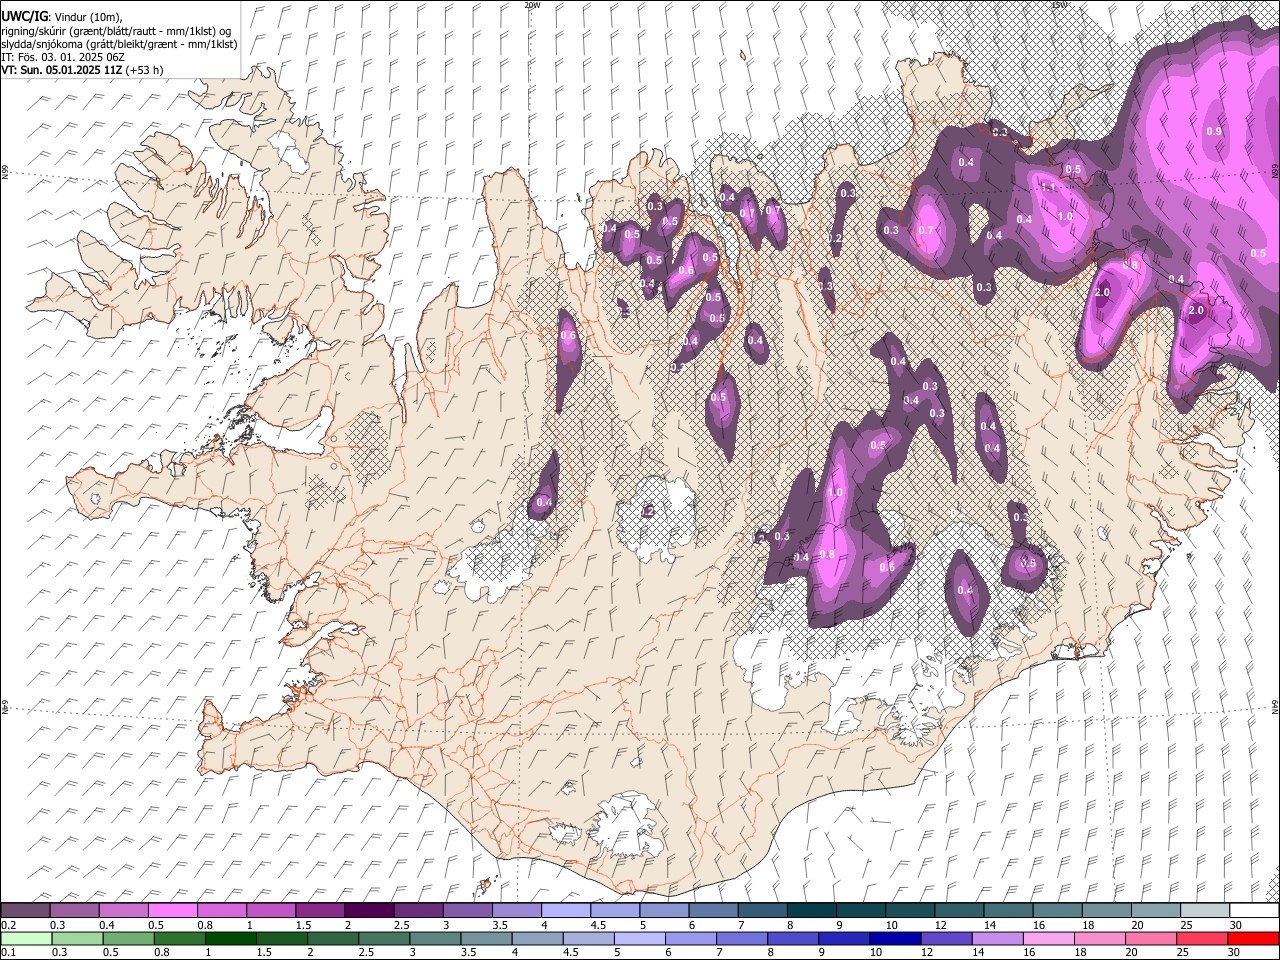This screenshot has width=1280, height=960.
Task: Select the darkest purple swatch between 2 and 2.5
Action: click(369, 910)
